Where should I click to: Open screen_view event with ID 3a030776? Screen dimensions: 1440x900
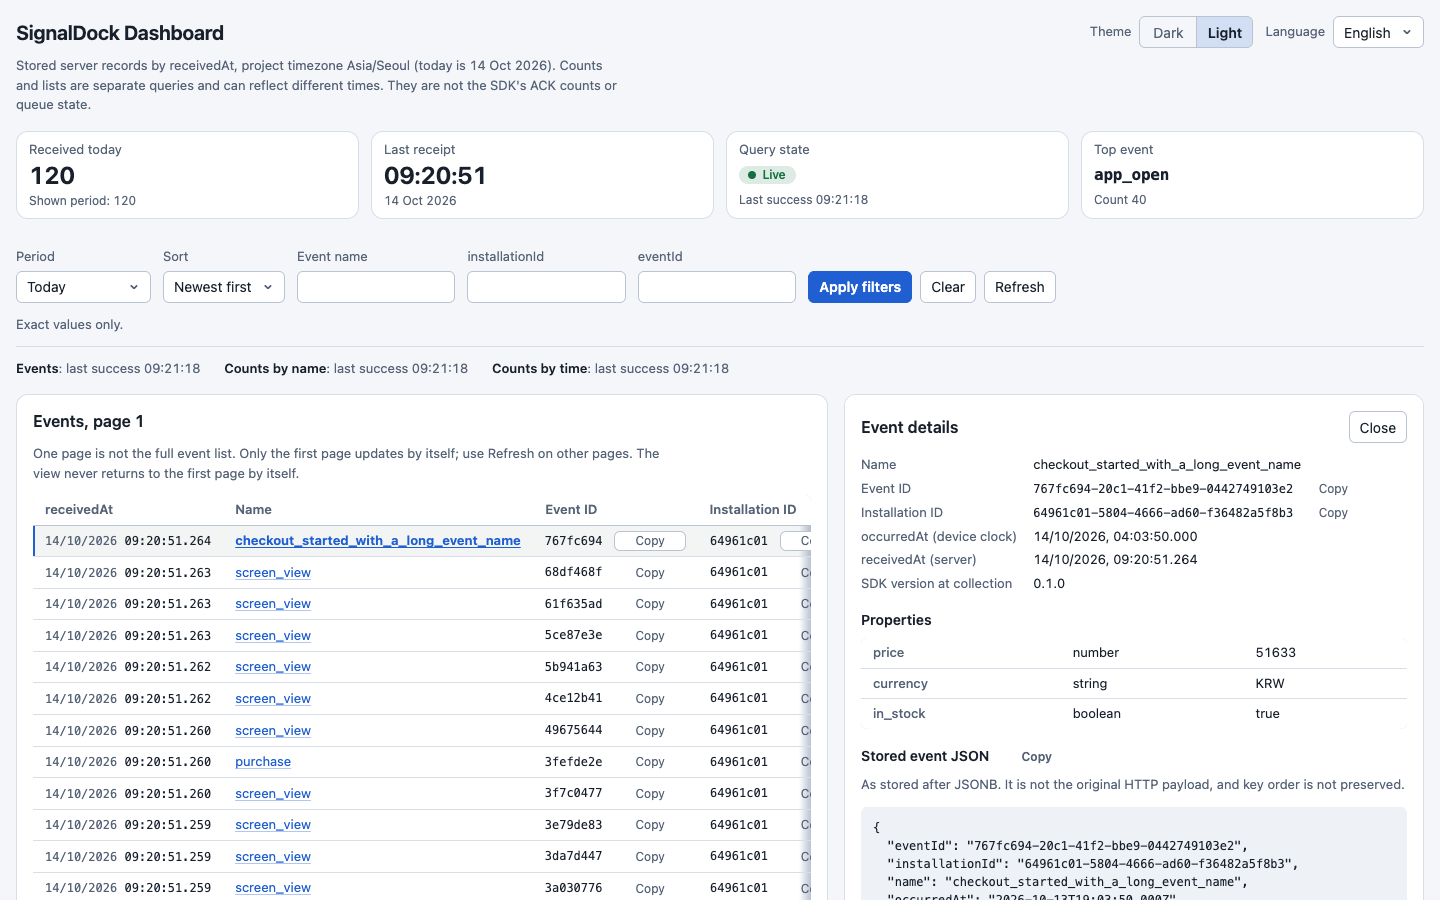pos(273,888)
